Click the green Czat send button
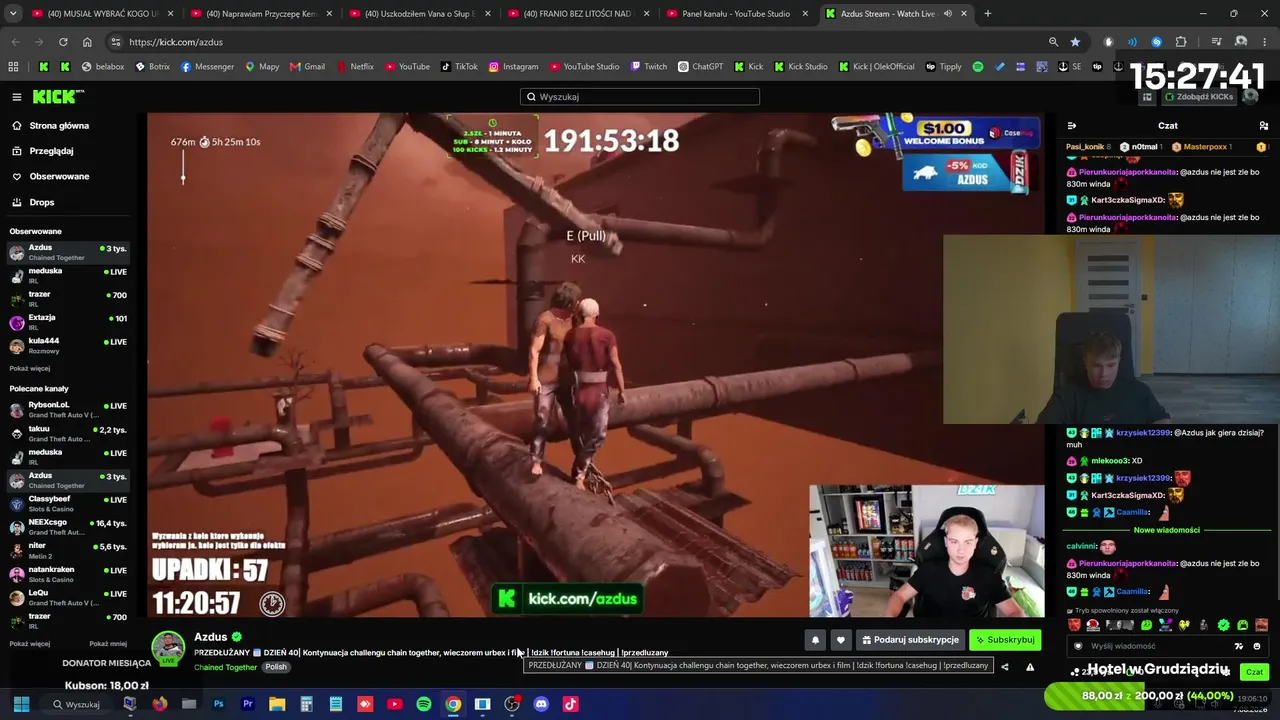1280x720 pixels. click(x=1254, y=672)
